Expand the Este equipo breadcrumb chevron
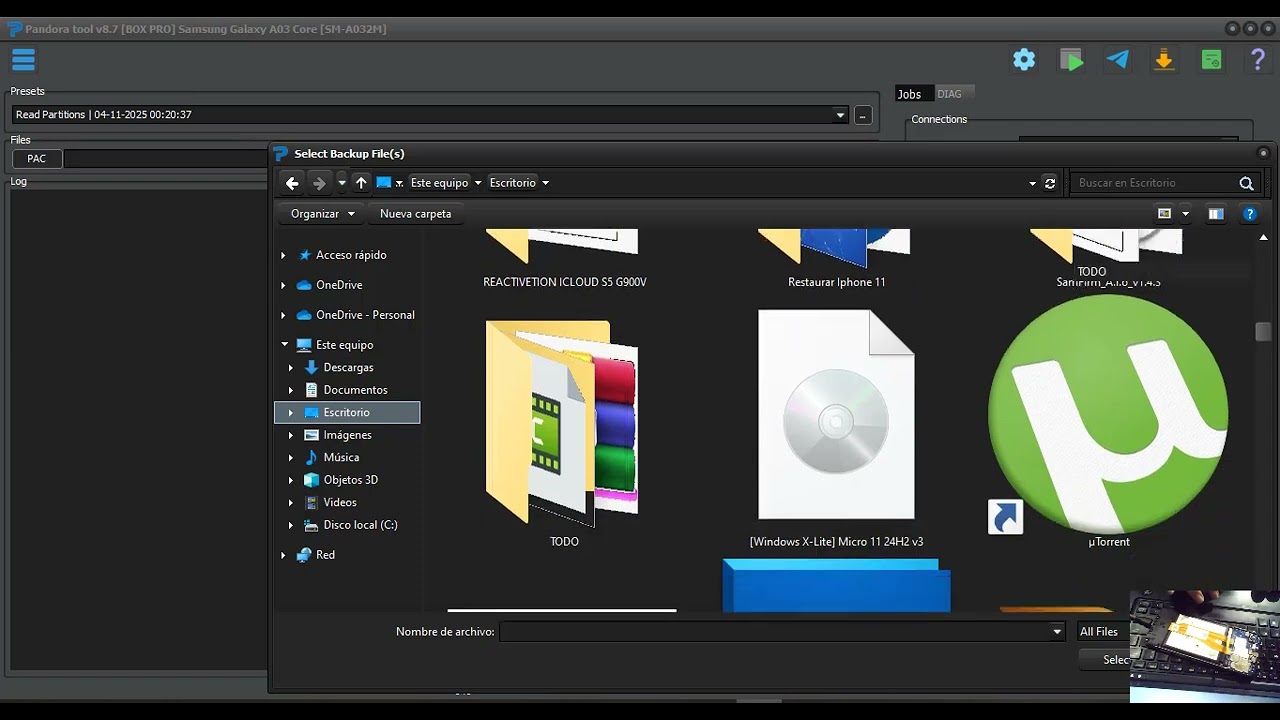1280x720 pixels. click(478, 183)
